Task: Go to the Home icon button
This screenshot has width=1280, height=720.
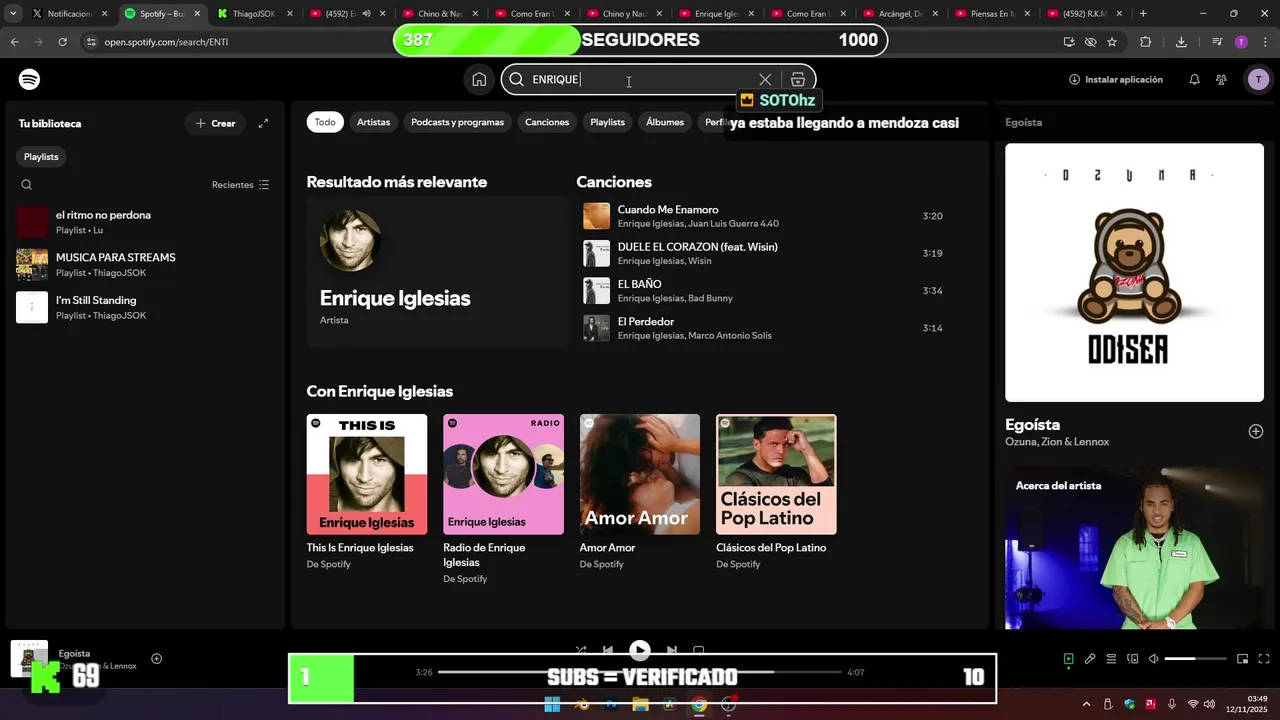Action: point(479,79)
